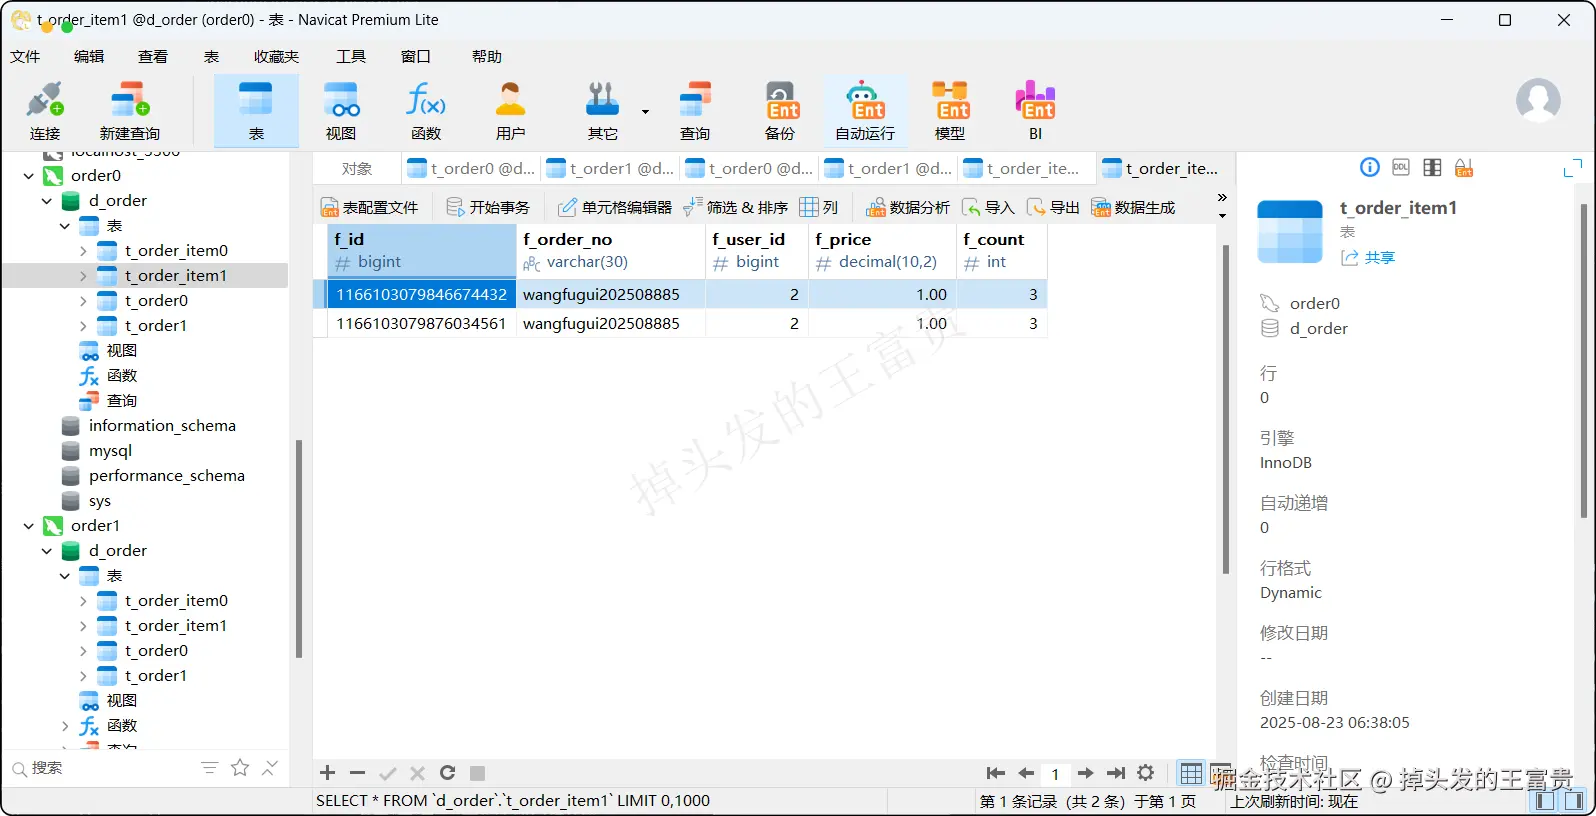The width and height of the screenshot is (1596, 816).
Task: Open 自动运行 automation
Action: pos(865,110)
